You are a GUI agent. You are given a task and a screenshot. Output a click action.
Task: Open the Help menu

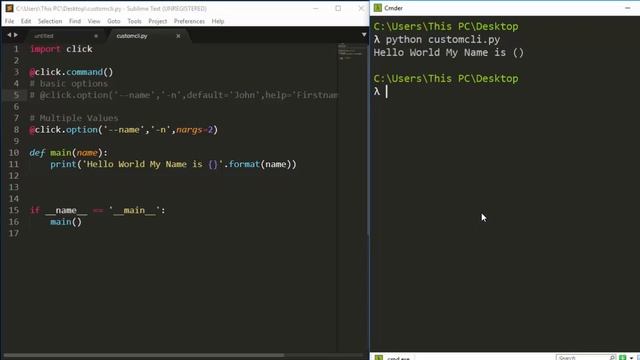click(218, 21)
